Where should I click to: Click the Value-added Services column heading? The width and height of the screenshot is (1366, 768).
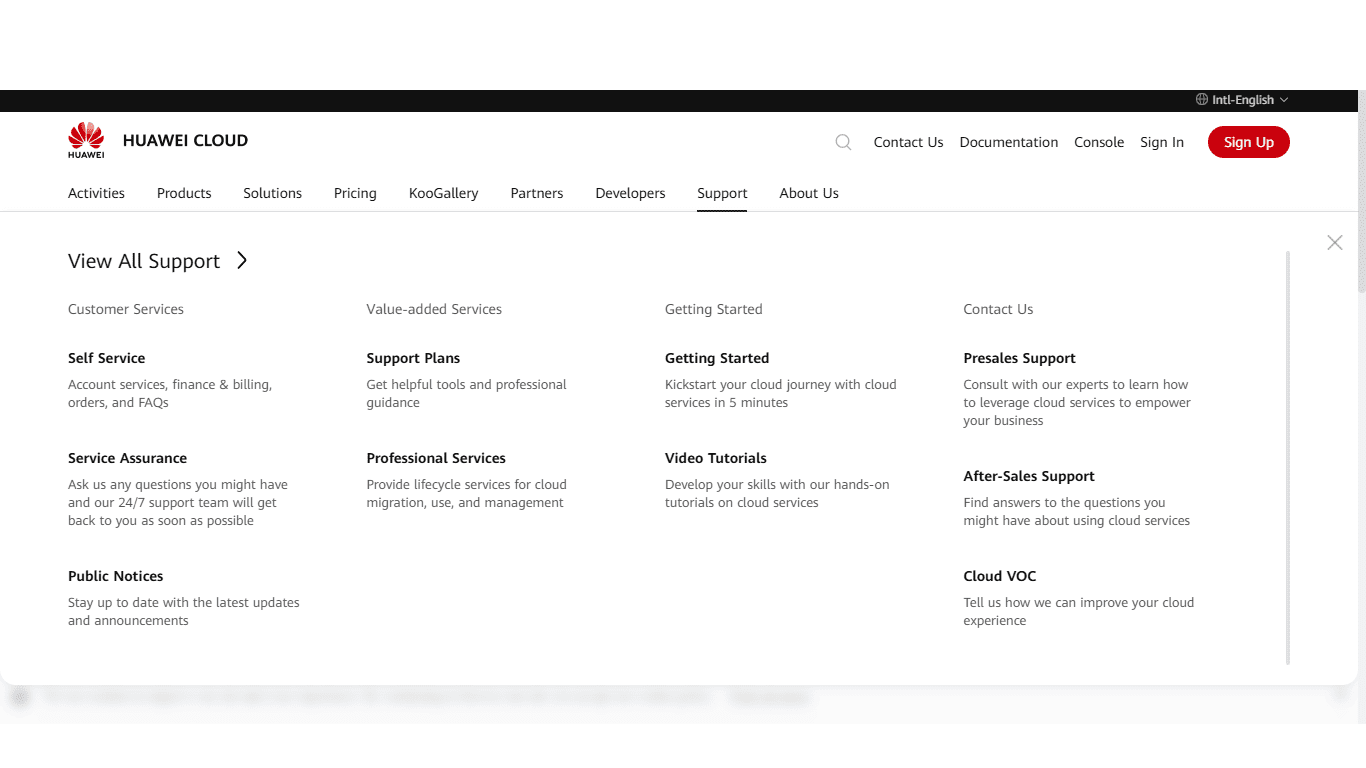[x=434, y=309]
